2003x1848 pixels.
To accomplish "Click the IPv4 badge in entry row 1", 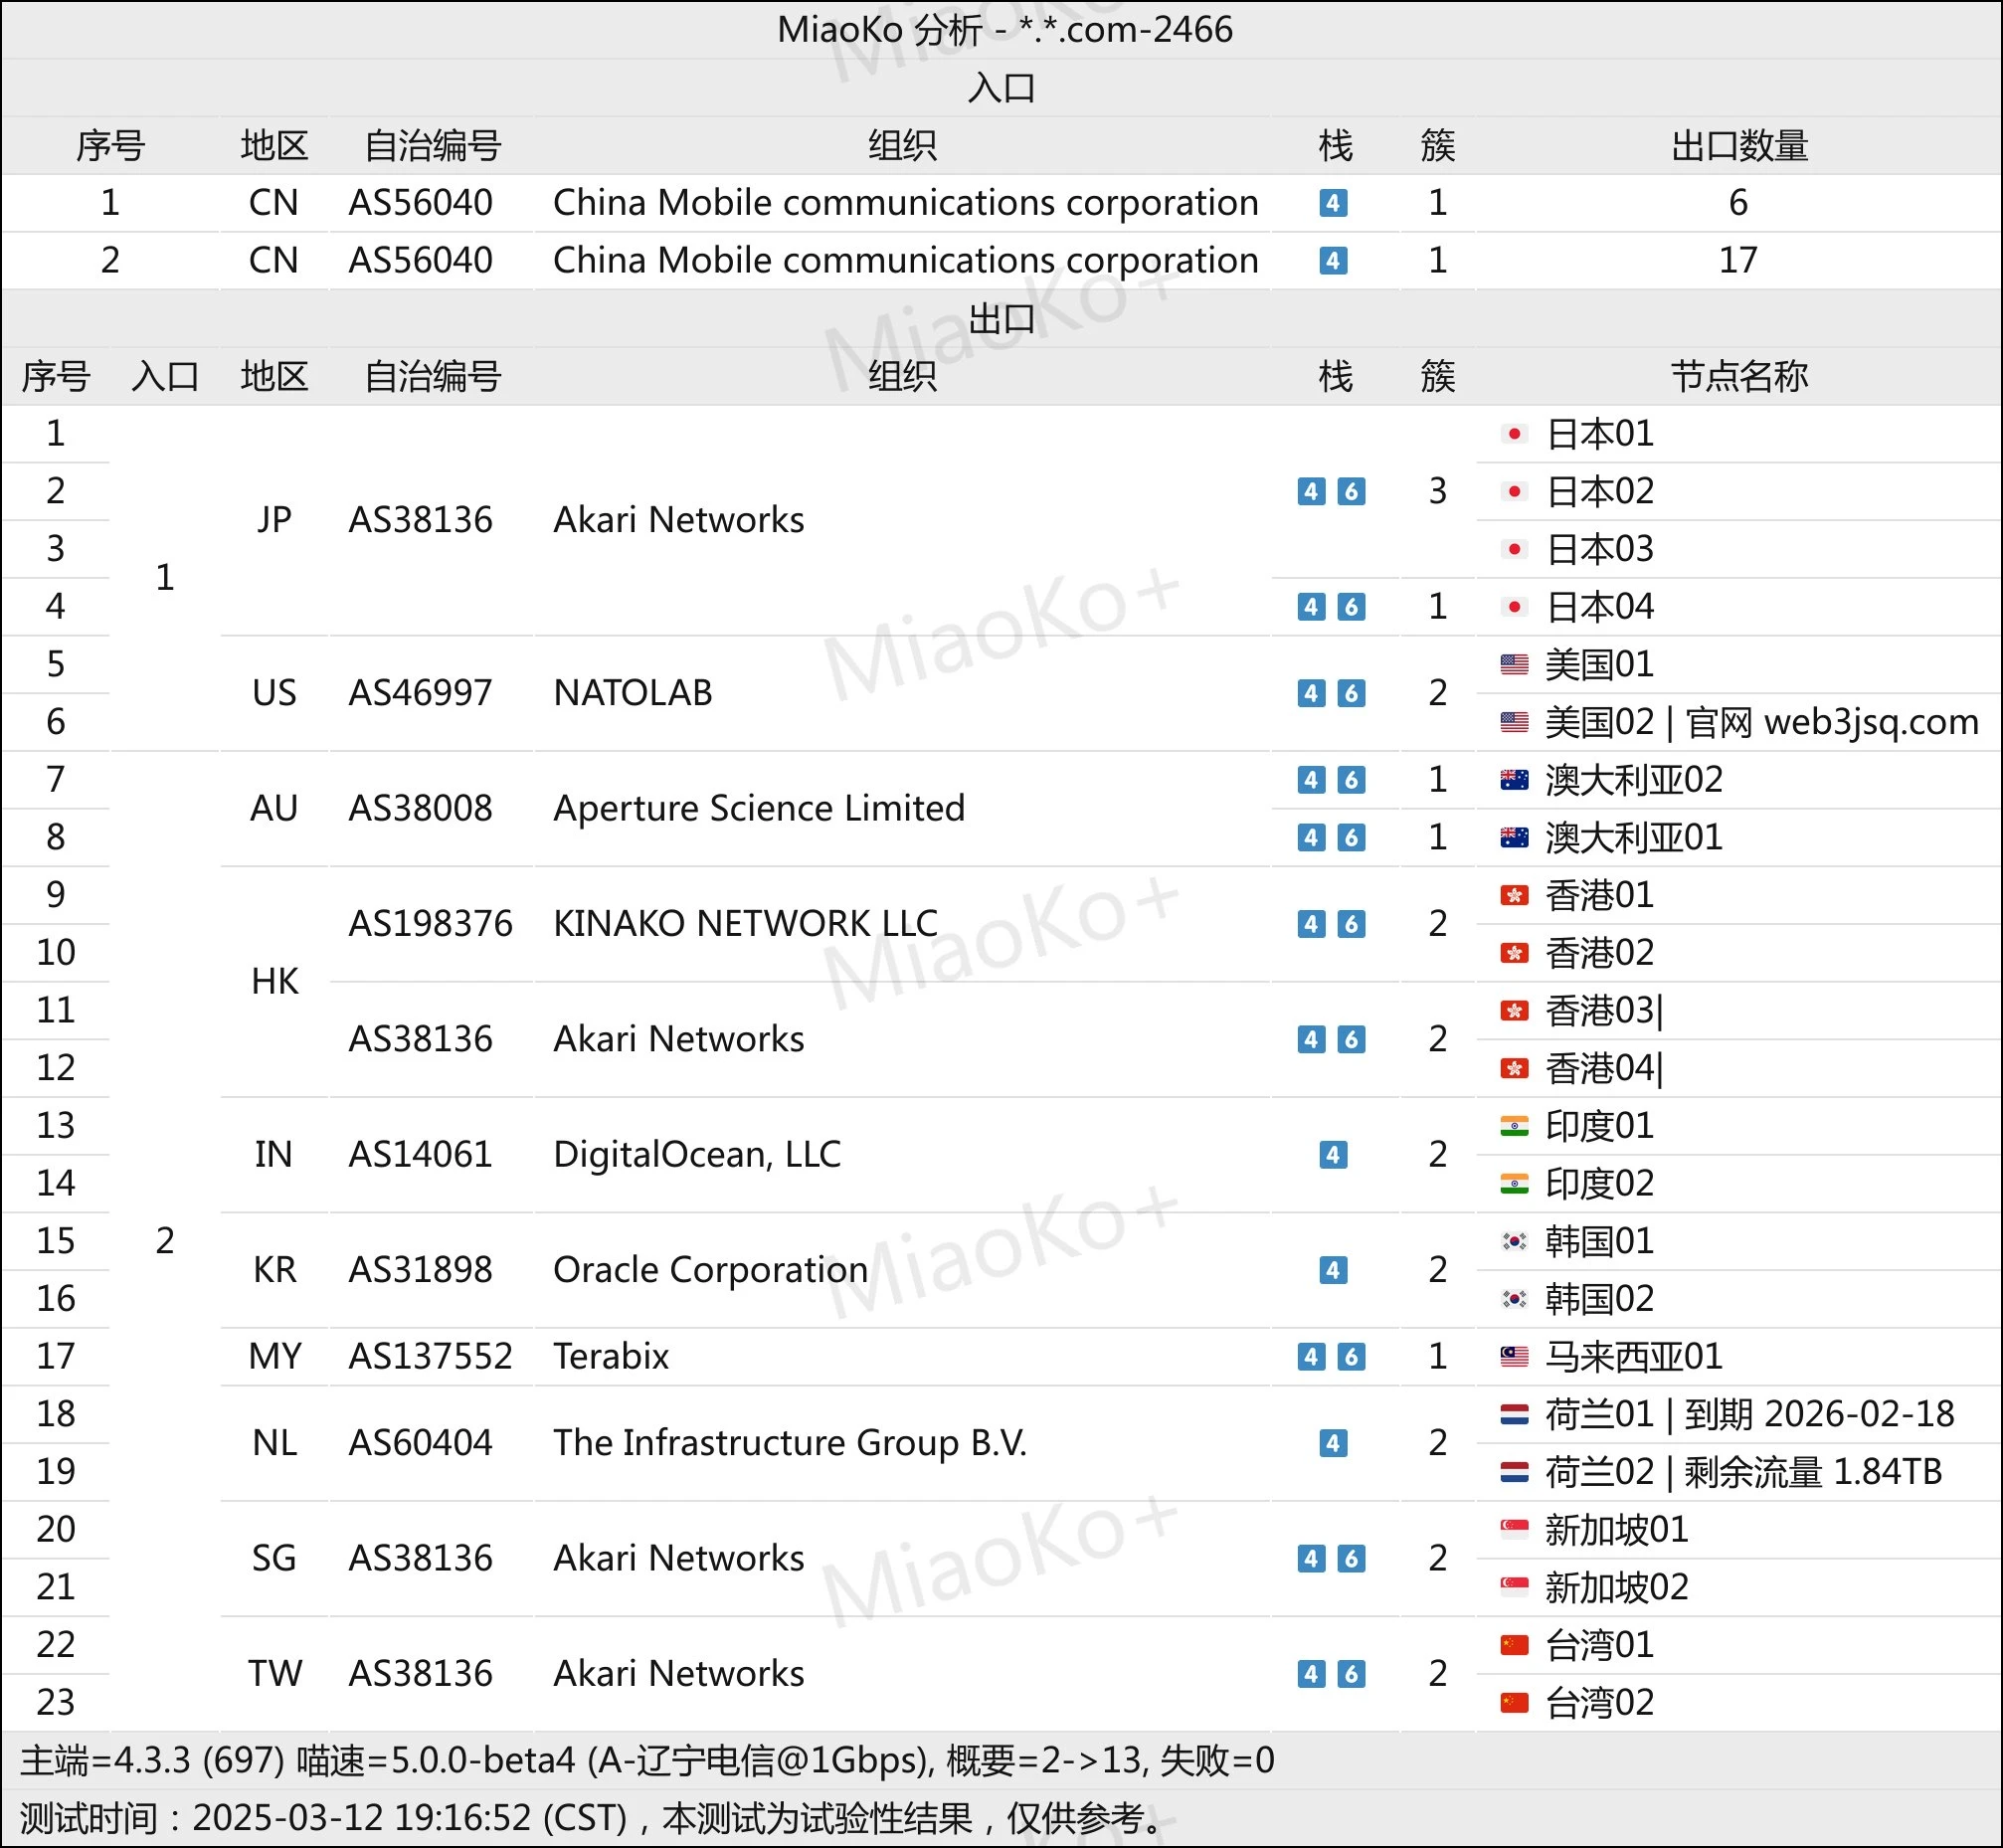I will click(x=1333, y=203).
